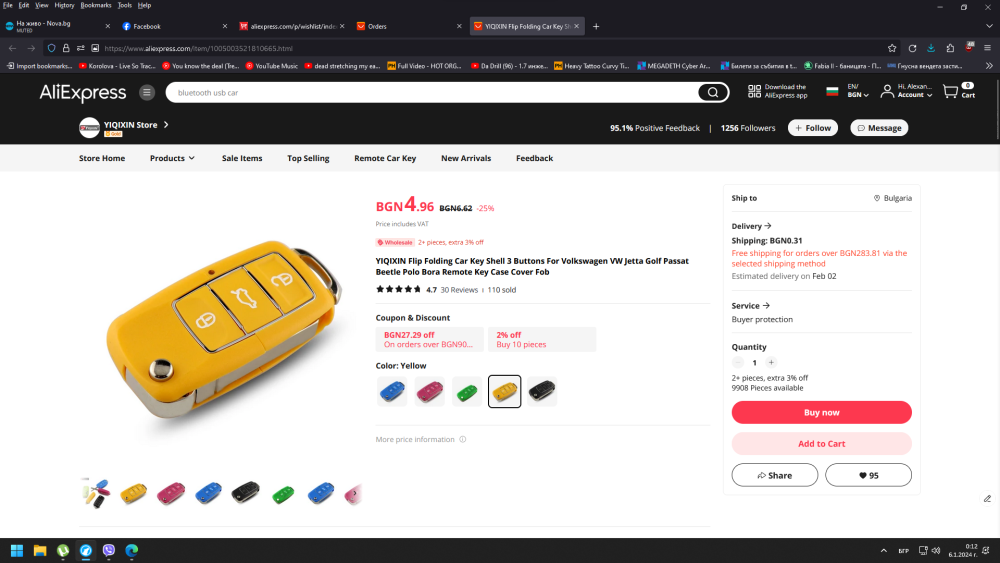
Task: Open Viber from the taskbar
Action: coord(108,550)
